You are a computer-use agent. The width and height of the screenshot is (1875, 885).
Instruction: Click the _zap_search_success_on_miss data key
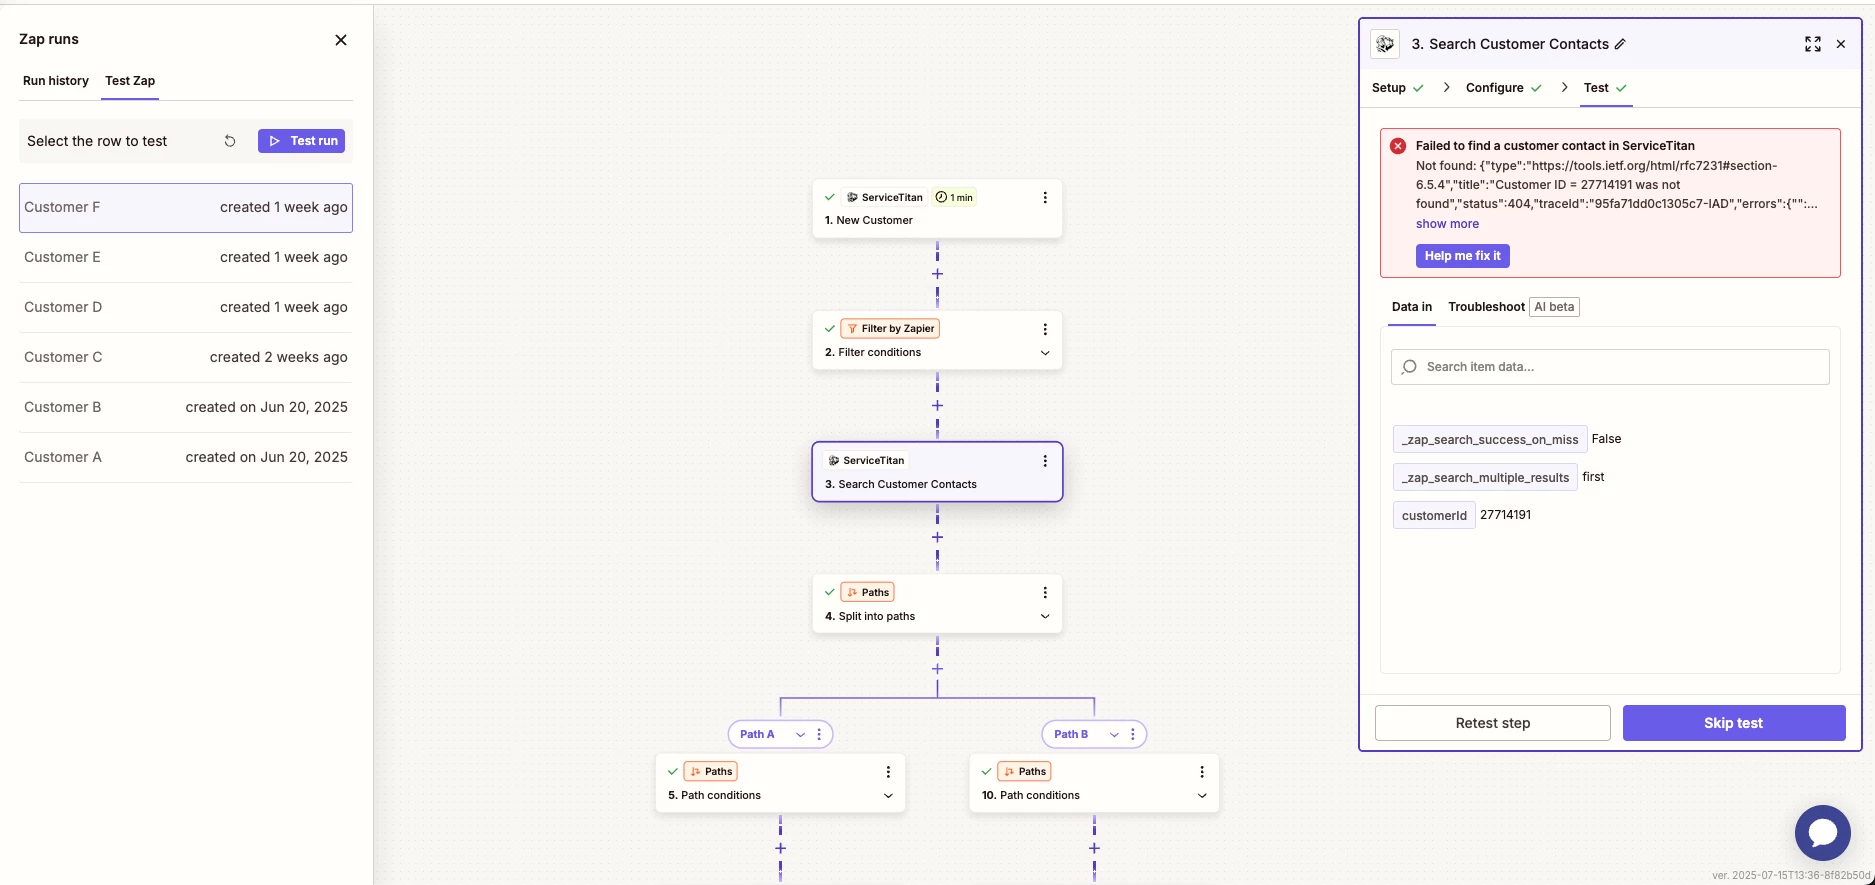(1490, 439)
